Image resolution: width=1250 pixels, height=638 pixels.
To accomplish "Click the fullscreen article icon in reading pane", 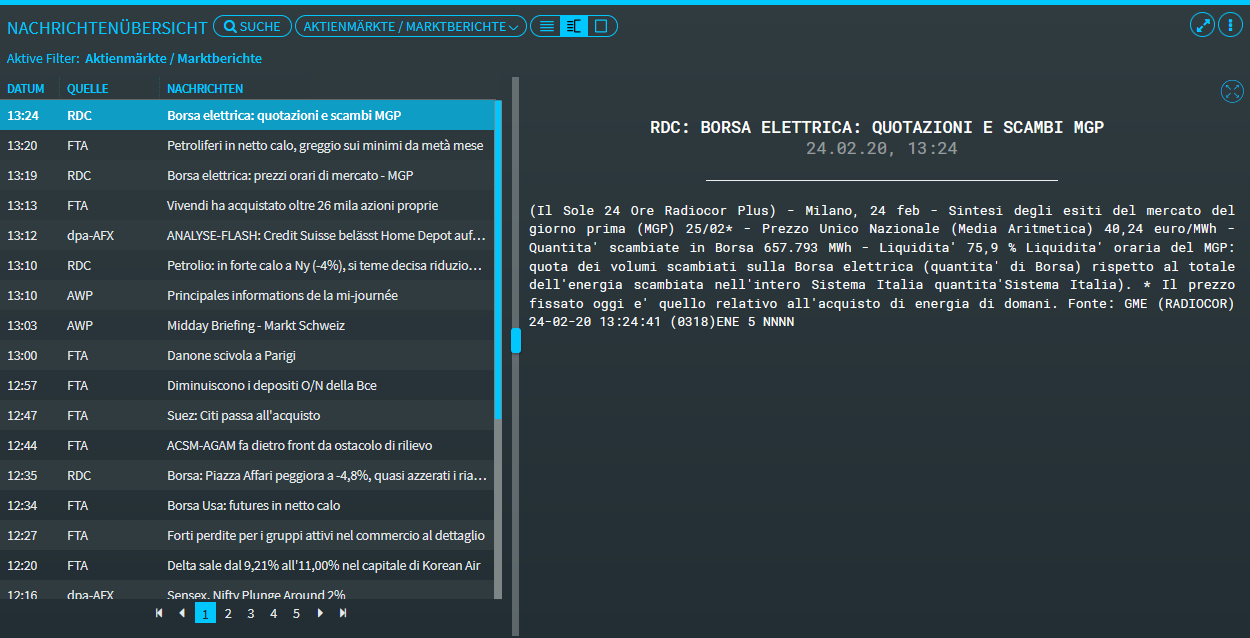I will [1232, 92].
